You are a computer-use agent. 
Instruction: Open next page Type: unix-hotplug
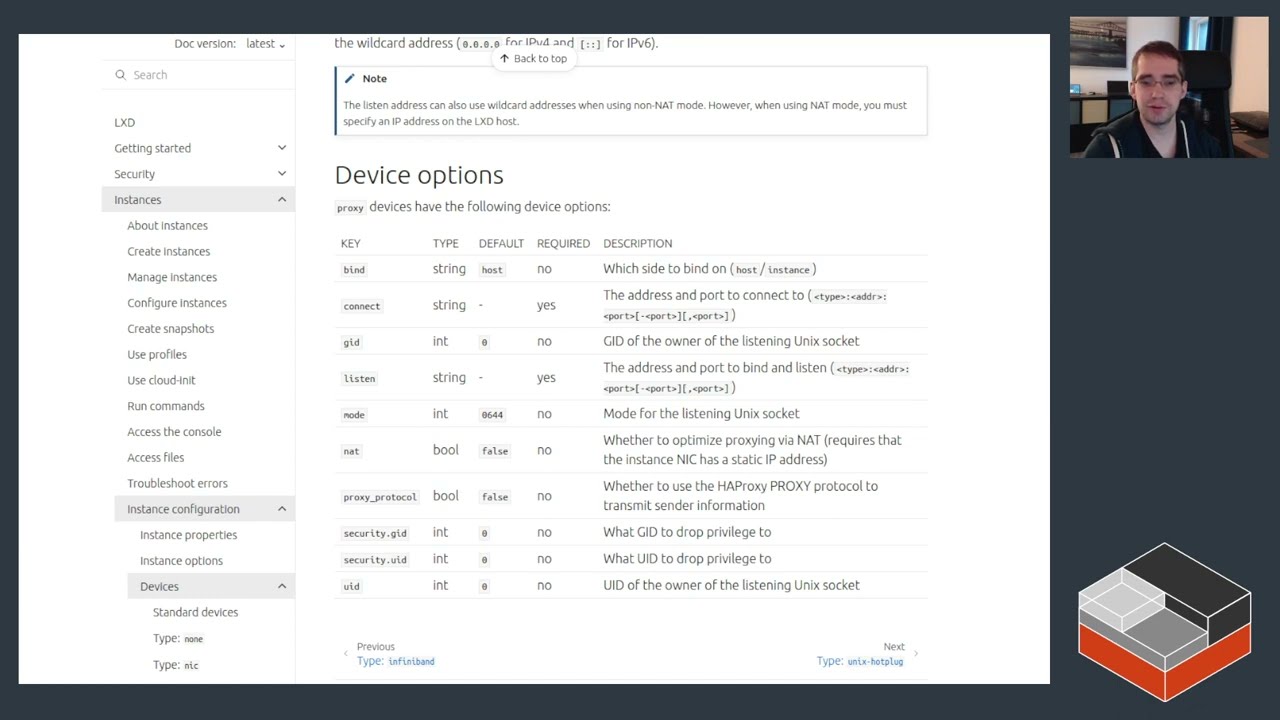tap(860, 661)
